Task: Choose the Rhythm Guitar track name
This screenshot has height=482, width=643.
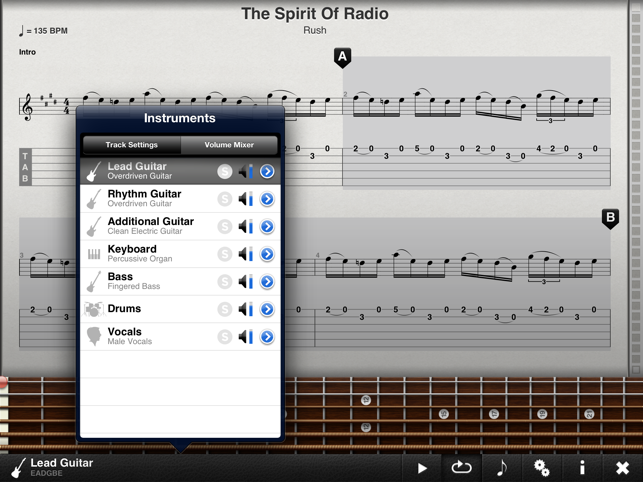Action: [144, 194]
